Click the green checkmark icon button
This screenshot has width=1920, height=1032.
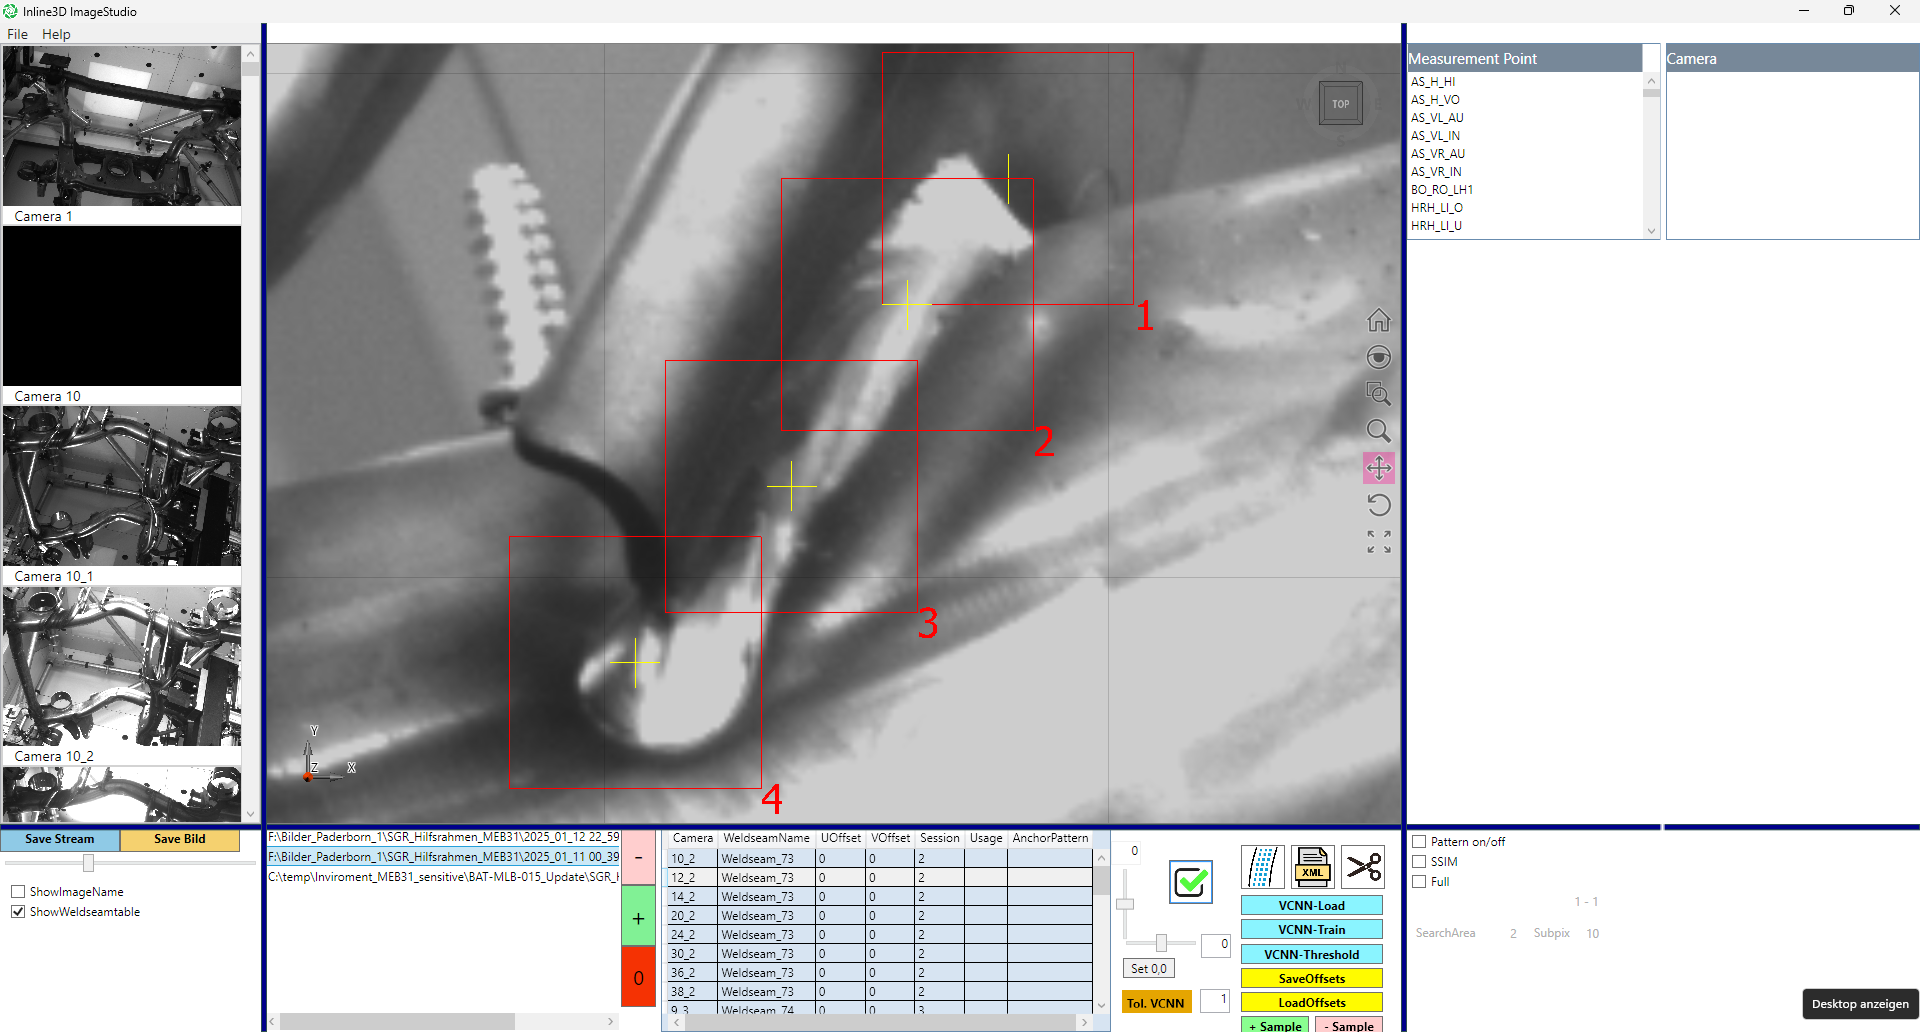(1191, 882)
